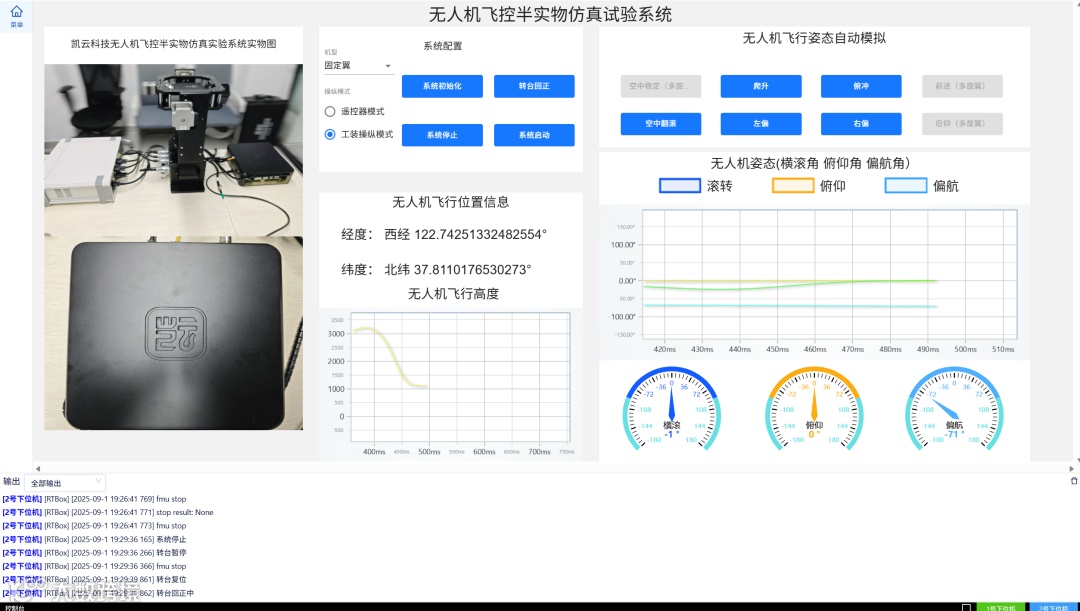Click the 左偏 left-yaw button
The image size is (1080, 611).
click(x=761, y=123)
